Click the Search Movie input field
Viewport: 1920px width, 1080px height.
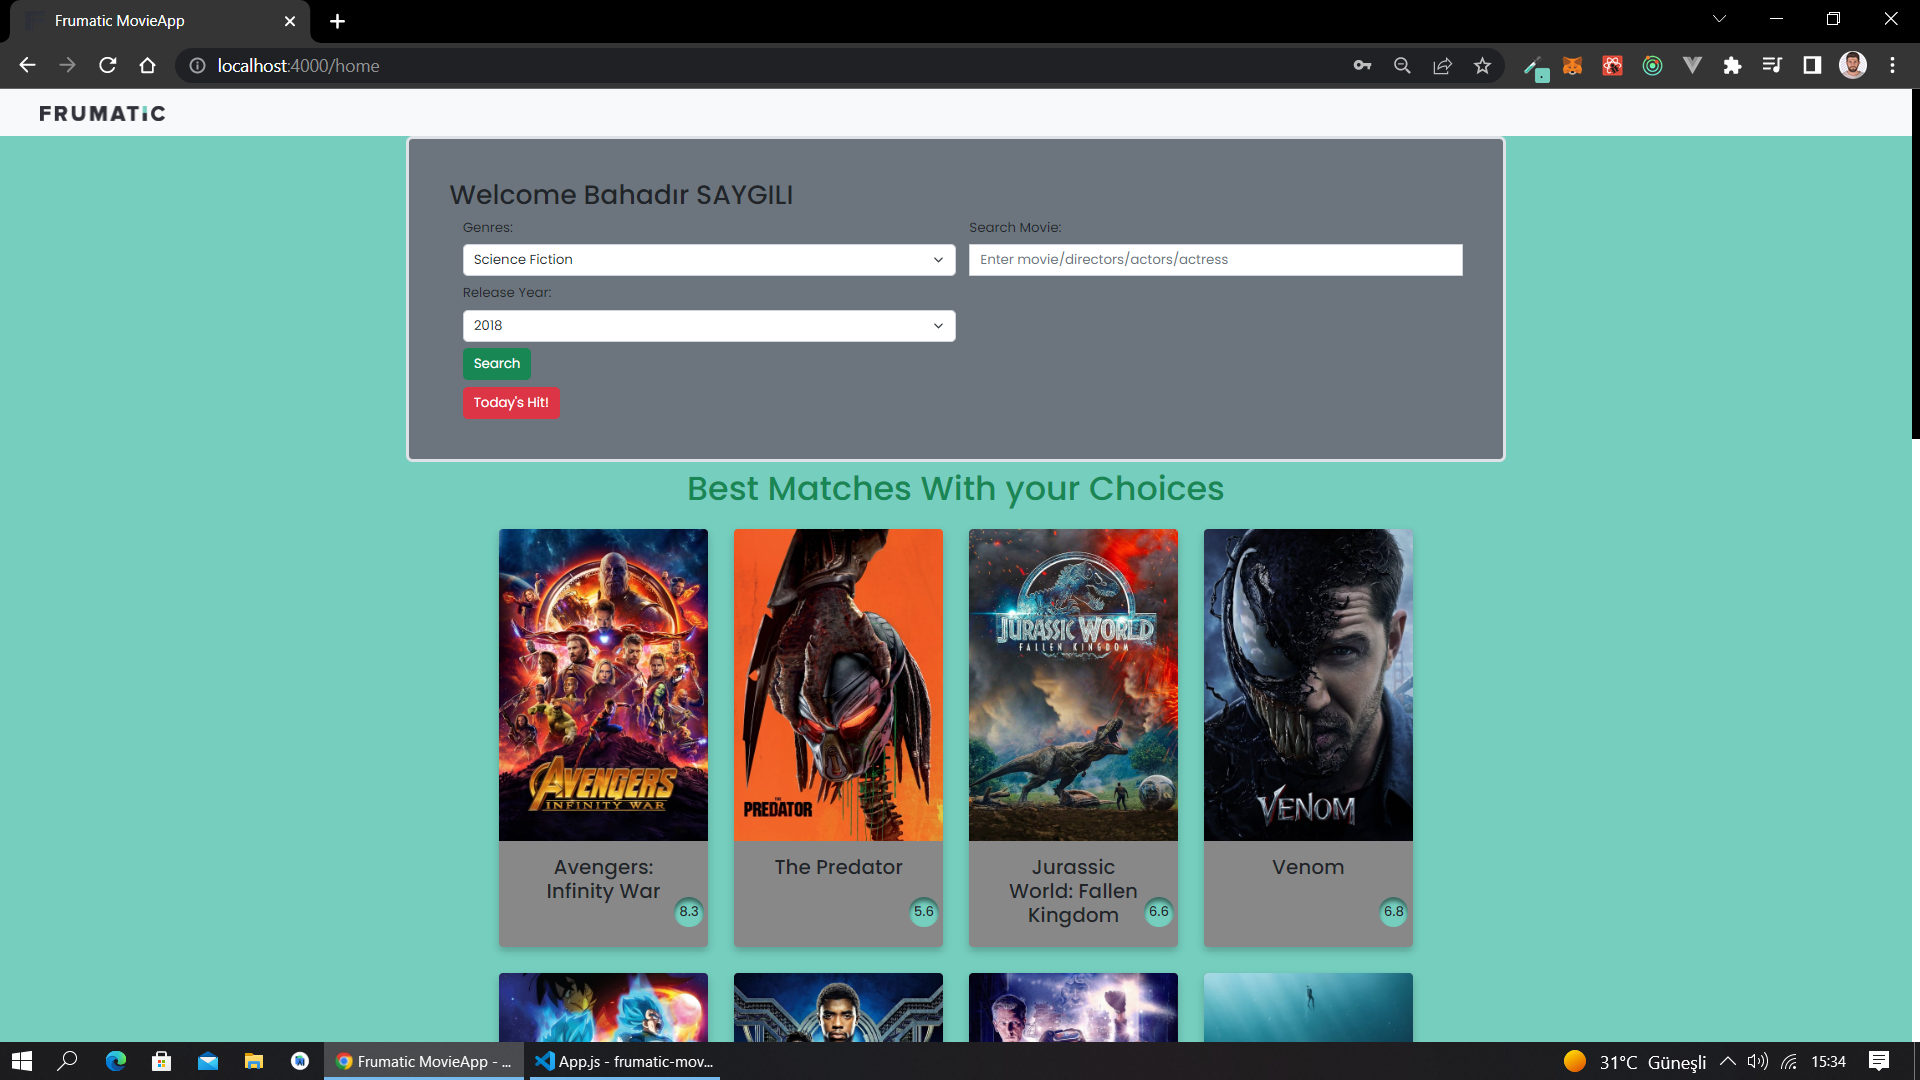coord(1214,259)
